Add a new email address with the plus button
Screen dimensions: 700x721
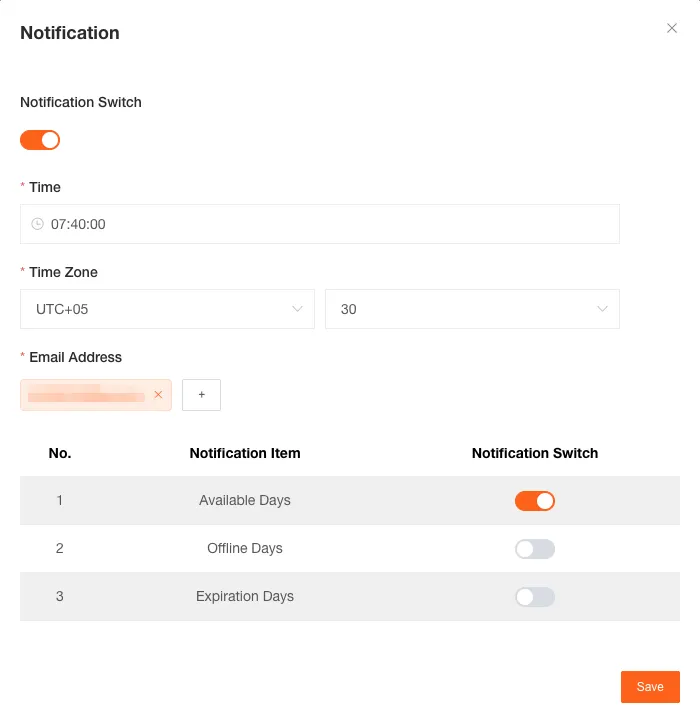click(x=201, y=395)
